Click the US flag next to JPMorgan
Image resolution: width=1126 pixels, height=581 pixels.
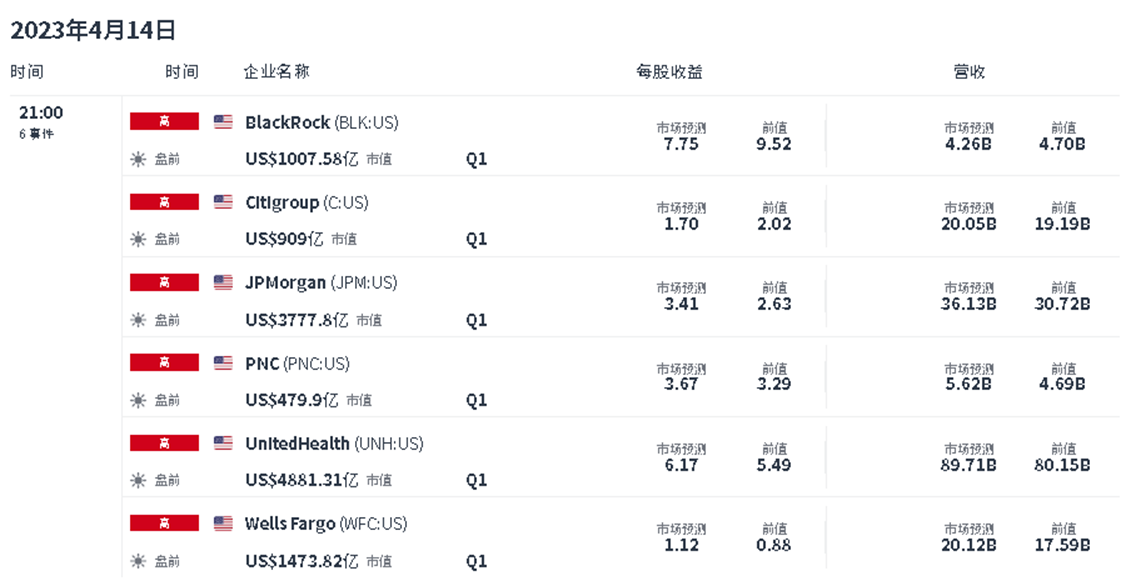[223, 283]
